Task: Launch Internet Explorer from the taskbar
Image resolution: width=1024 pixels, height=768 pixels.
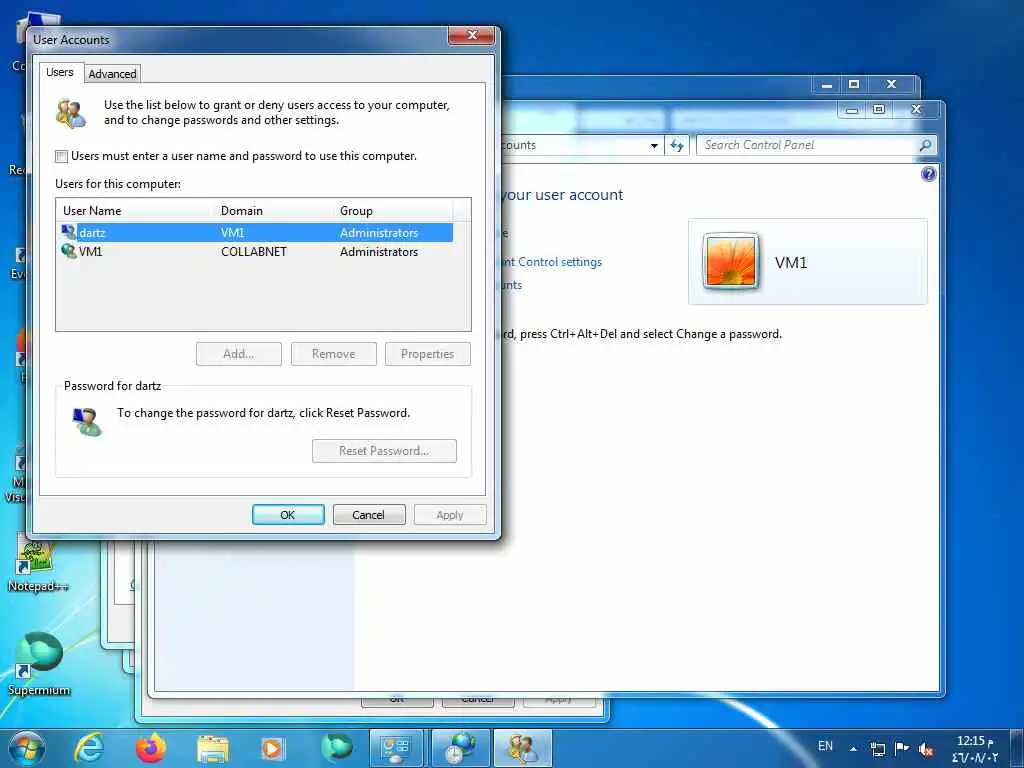Action: [x=89, y=748]
